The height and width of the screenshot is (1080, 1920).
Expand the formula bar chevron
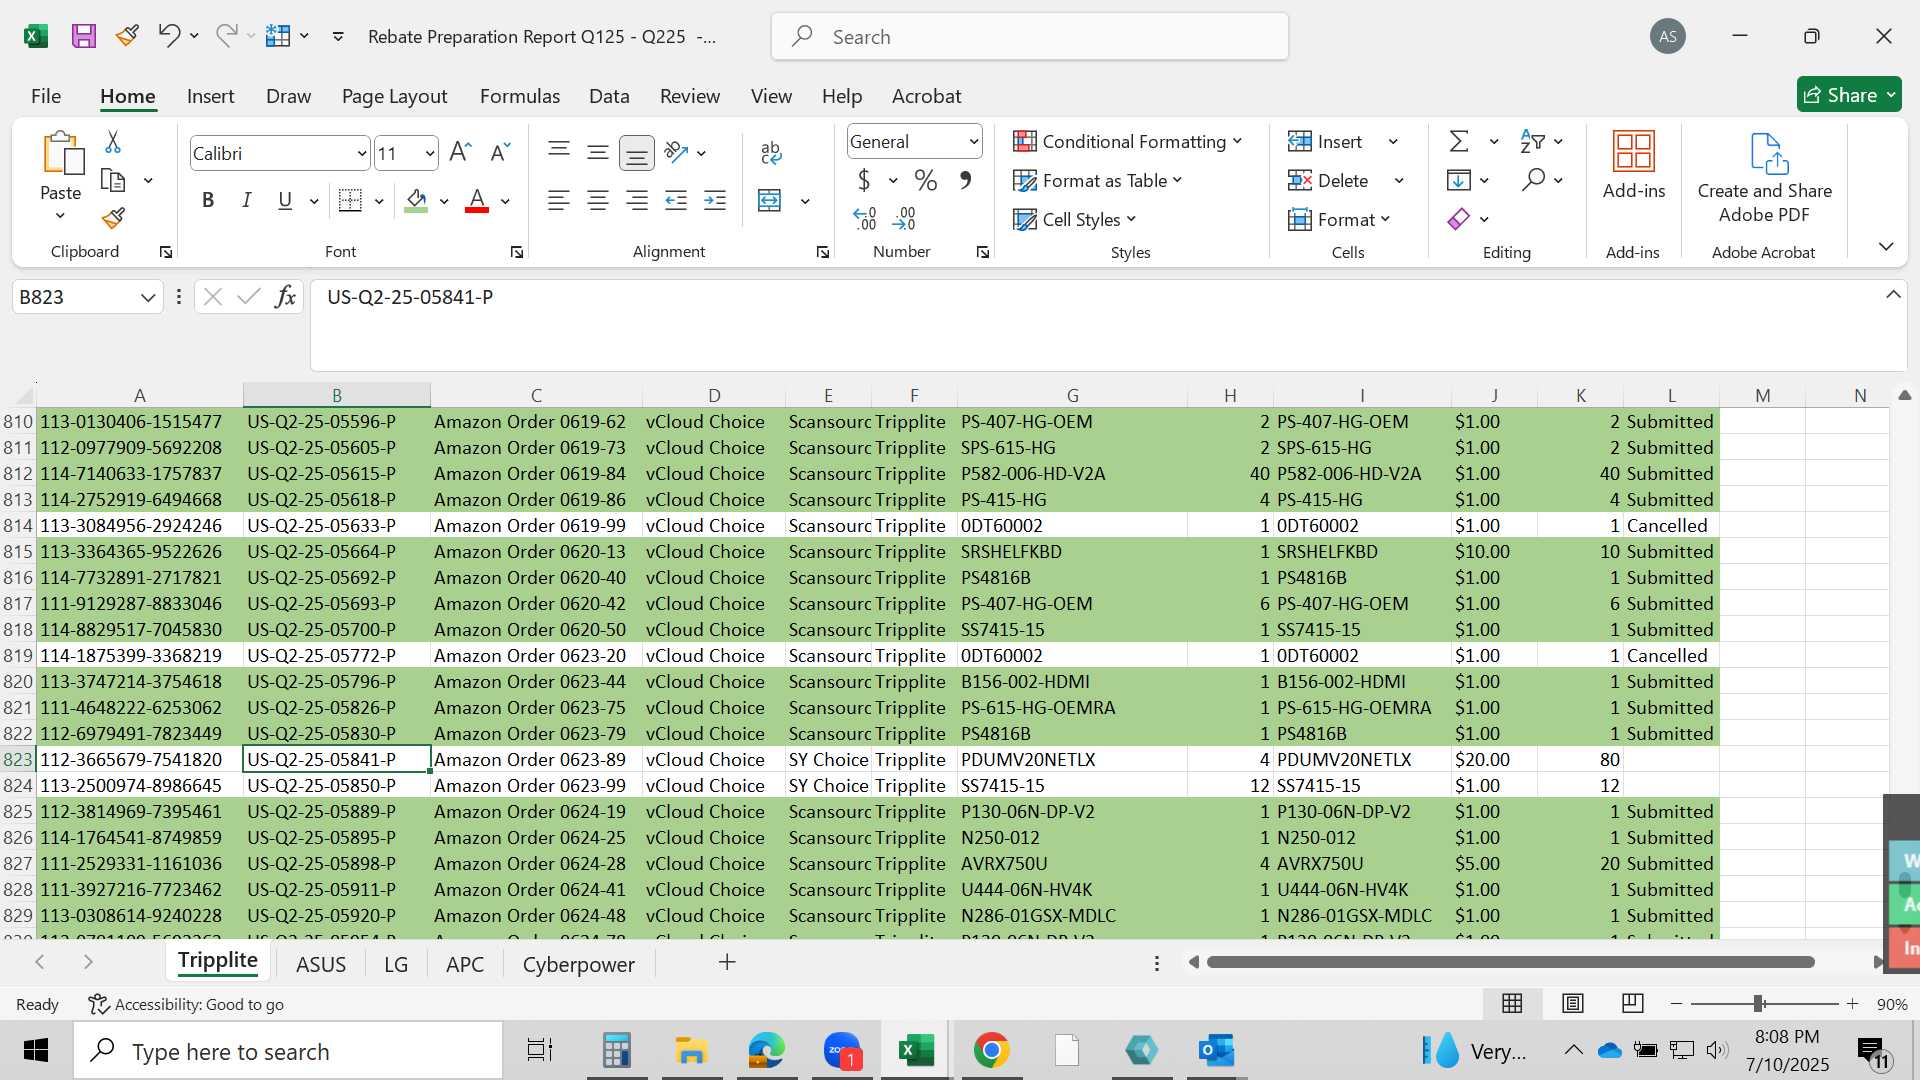(x=1893, y=295)
